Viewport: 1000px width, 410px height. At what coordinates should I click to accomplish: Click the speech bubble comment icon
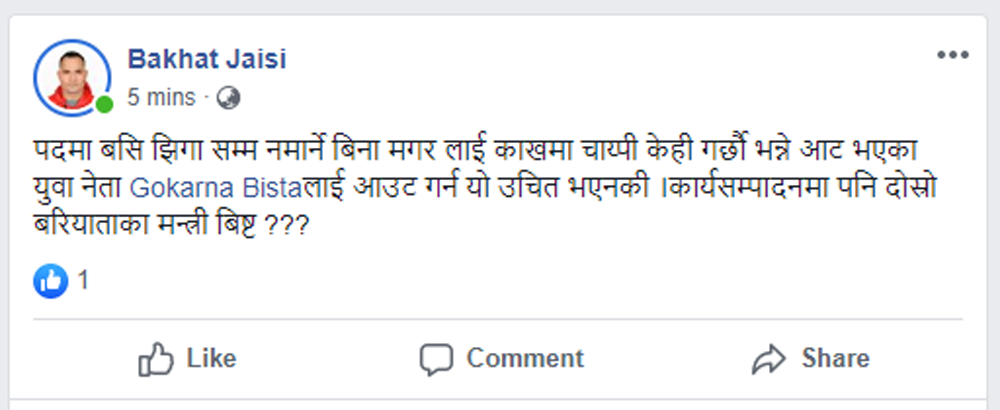point(437,359)
